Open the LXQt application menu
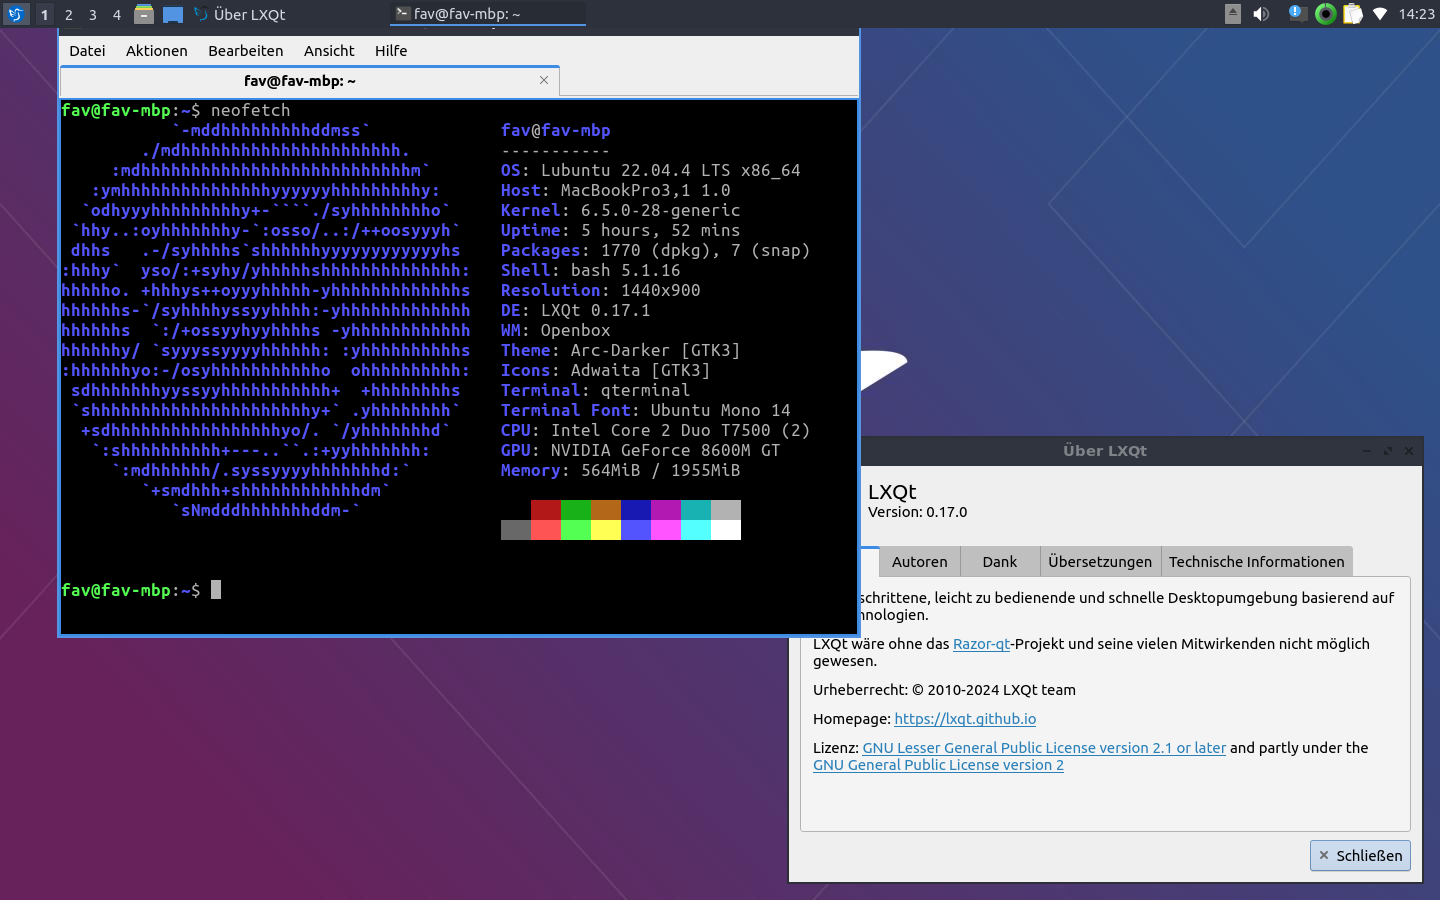The image size is (1440, 900). coord(15,14)
